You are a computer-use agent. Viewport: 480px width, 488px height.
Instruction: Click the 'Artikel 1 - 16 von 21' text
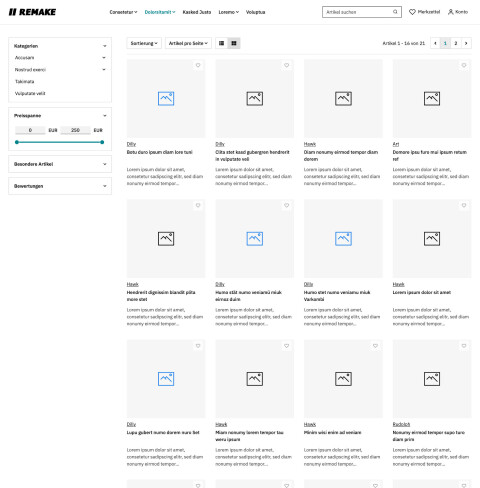click(x=404, y=43)
